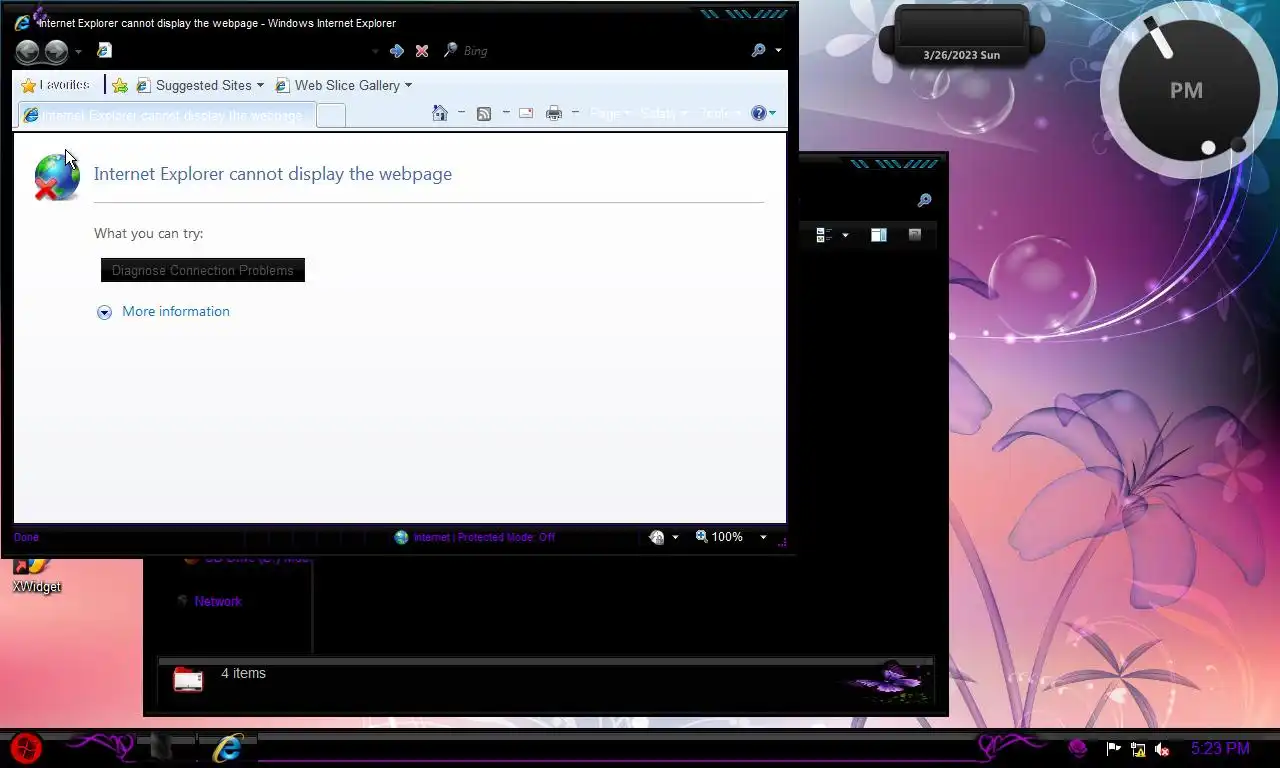The image size is (1280, 768).
Task: Click the Help question mark icon
Action: coord(759,113)
